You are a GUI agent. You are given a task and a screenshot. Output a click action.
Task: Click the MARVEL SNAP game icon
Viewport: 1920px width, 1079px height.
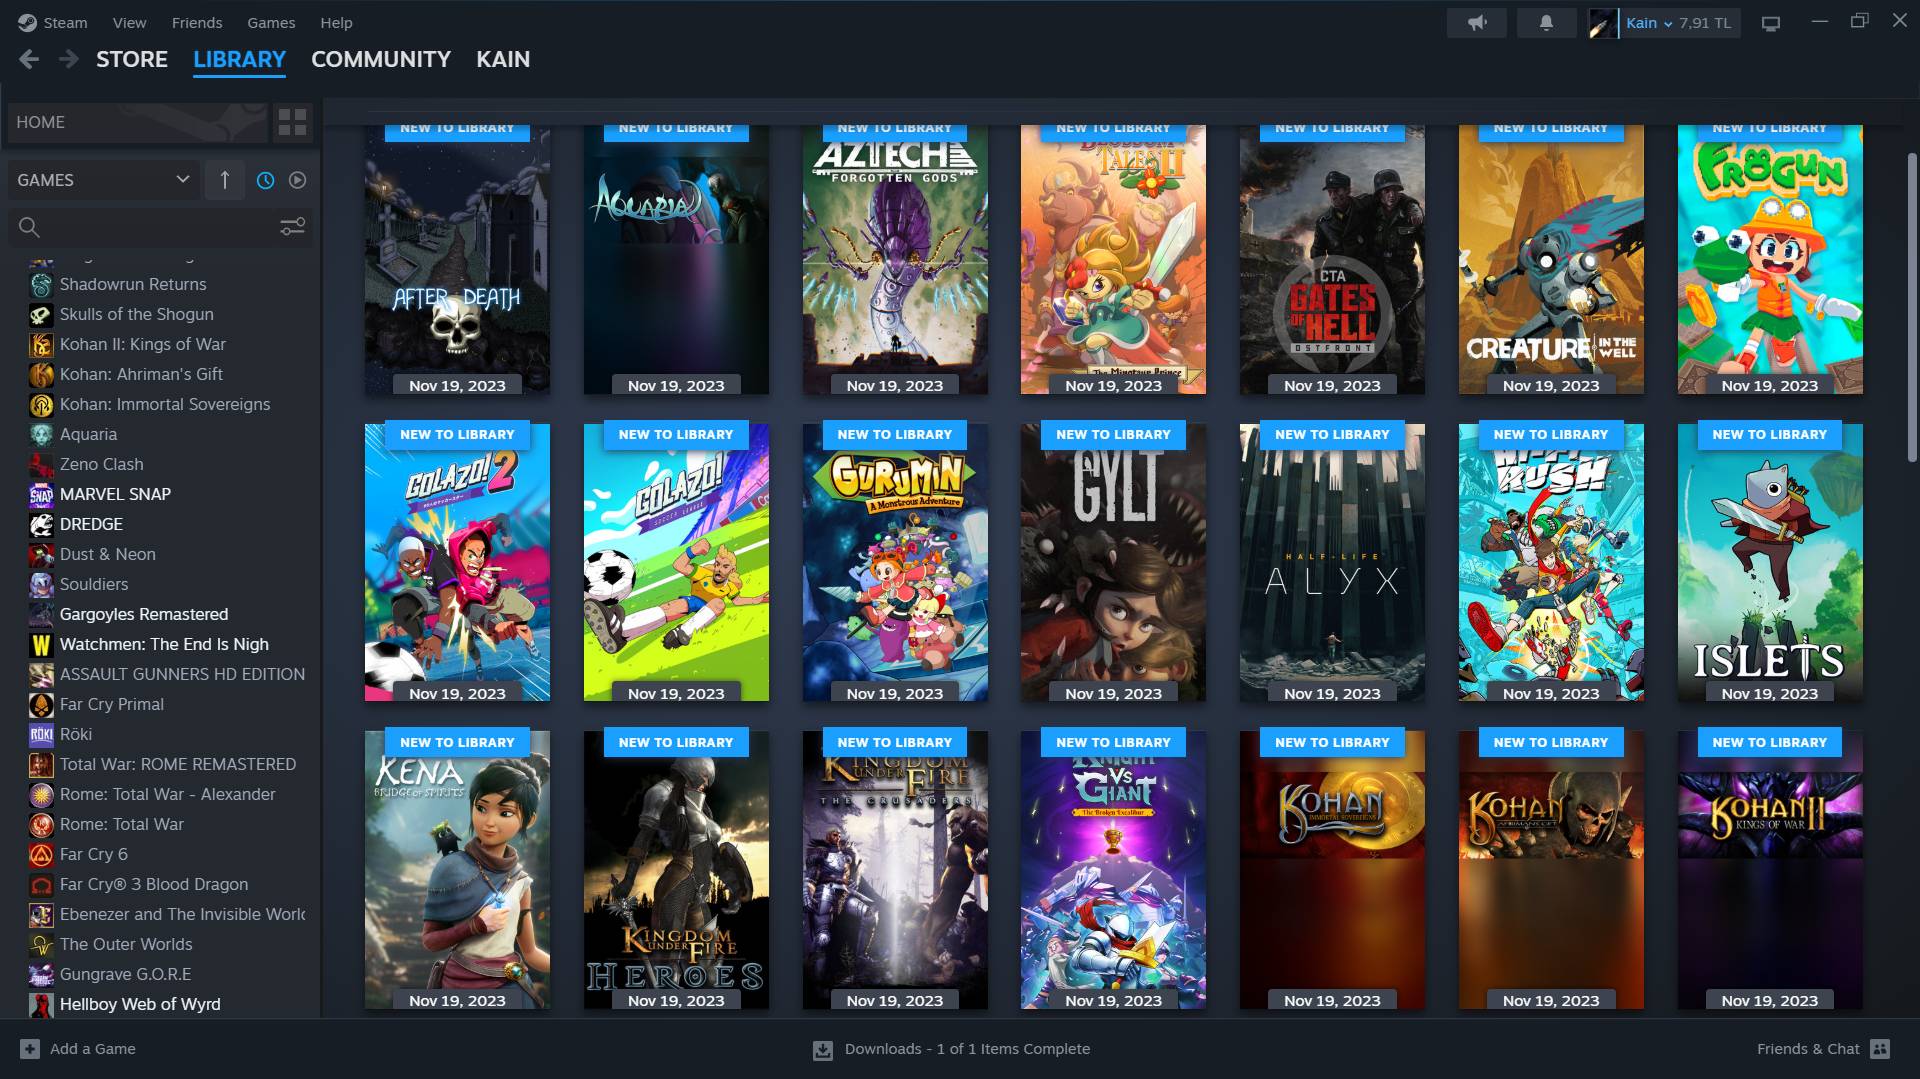[41, 494]
